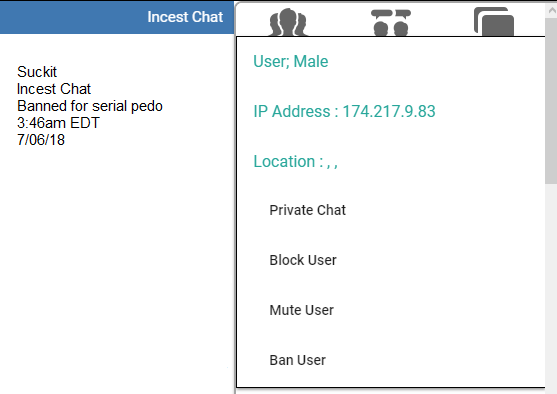Image resolution: width=557 pixels, height=394 pixels.
Task: Click the "User; Male" heading
Action: pos(291,61)
